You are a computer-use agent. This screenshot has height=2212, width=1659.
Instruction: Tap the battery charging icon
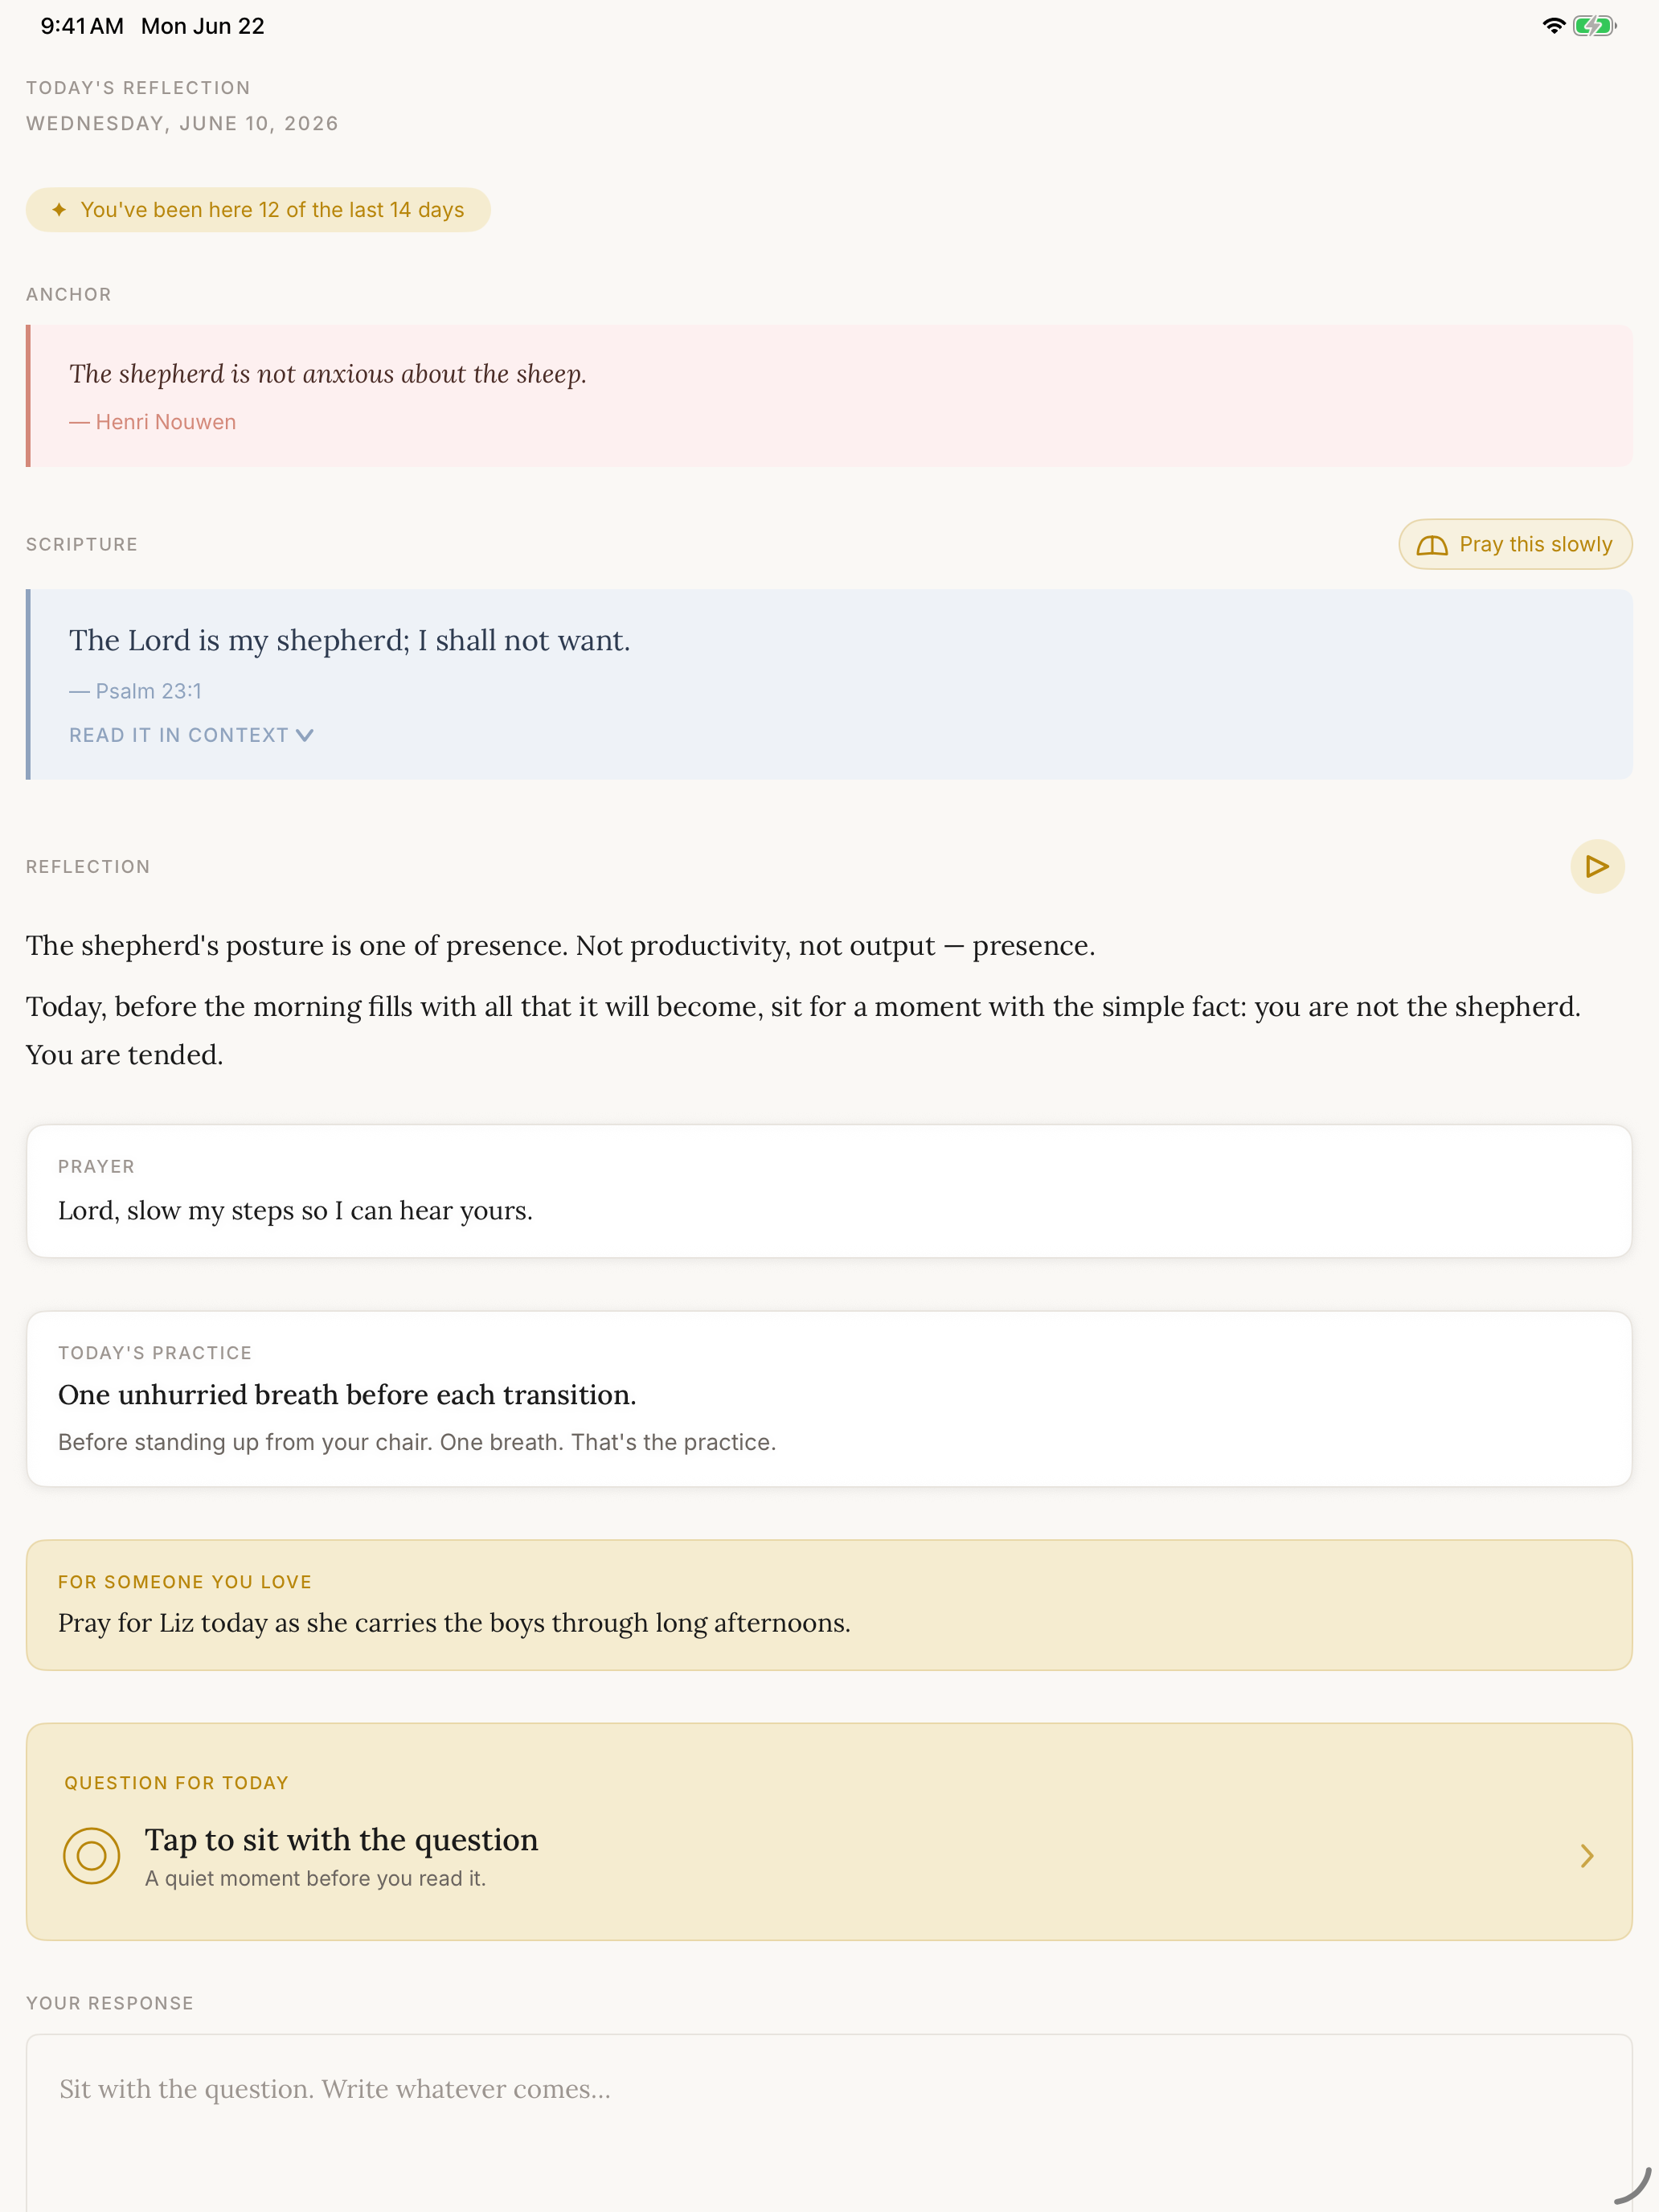click(1594, 26)
